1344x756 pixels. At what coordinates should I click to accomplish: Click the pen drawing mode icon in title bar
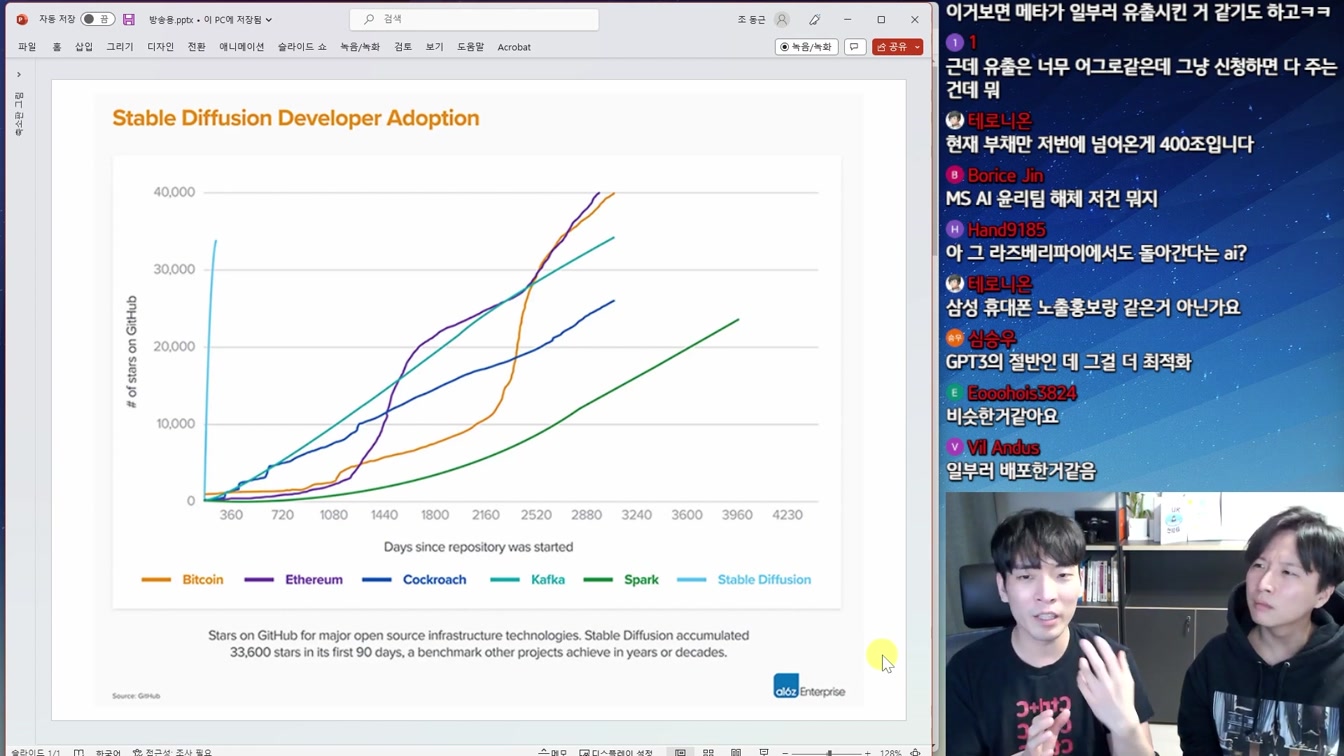pyautogui.click(x=815, y=19)
